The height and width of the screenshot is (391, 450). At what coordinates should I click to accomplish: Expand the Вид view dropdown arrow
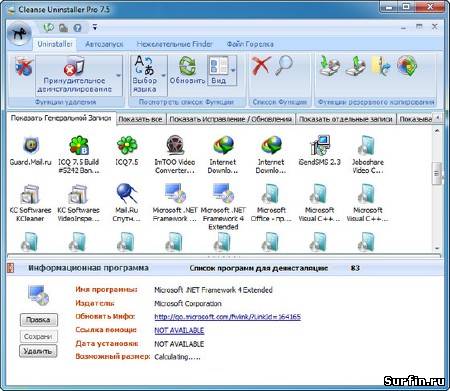[x=233, y=70]
